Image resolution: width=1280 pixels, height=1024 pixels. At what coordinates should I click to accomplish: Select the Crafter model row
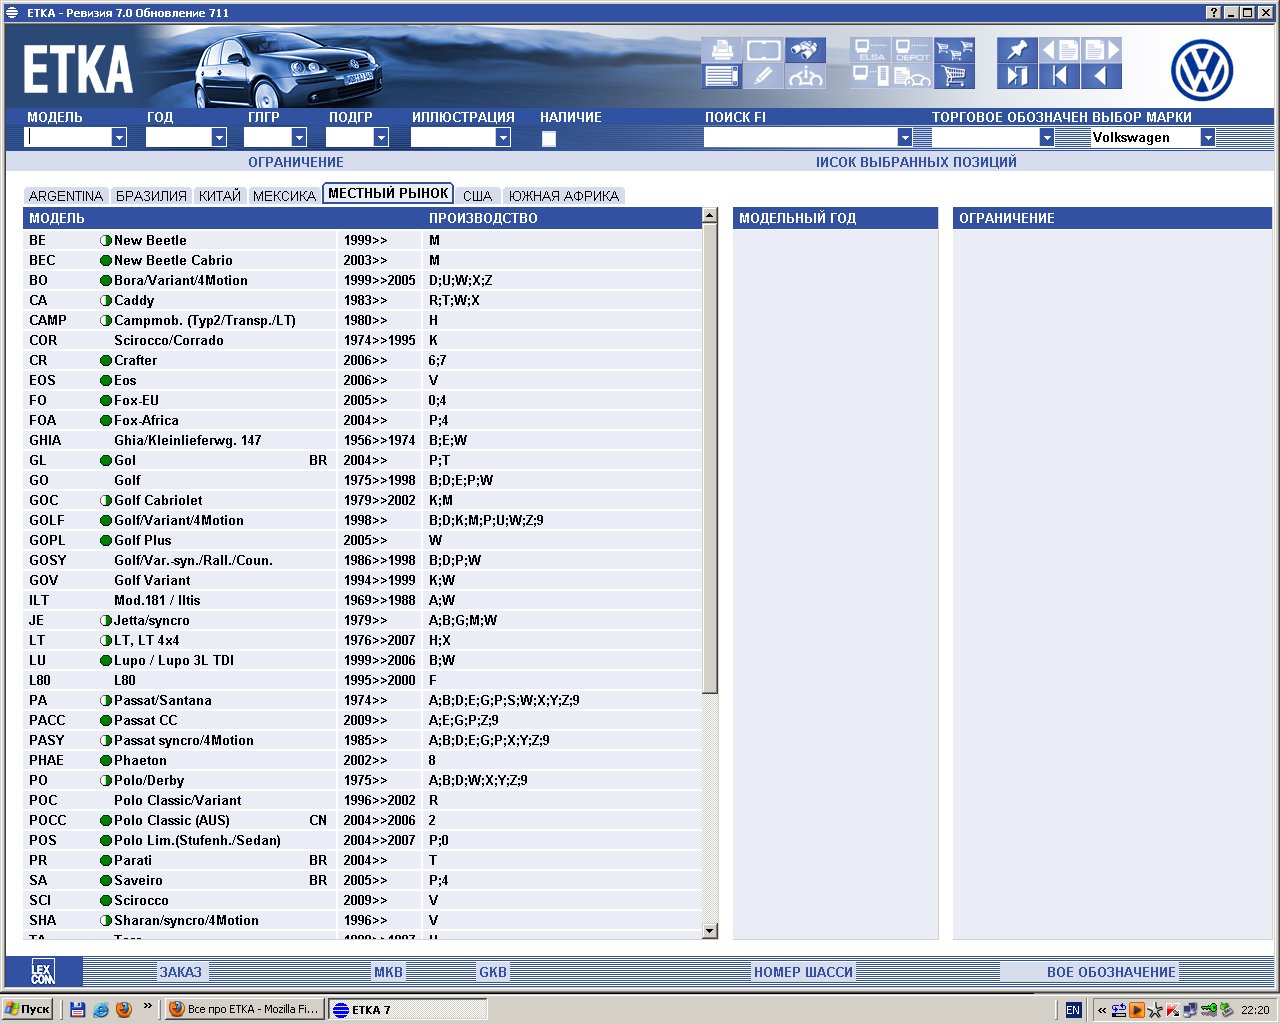[362, 360]
